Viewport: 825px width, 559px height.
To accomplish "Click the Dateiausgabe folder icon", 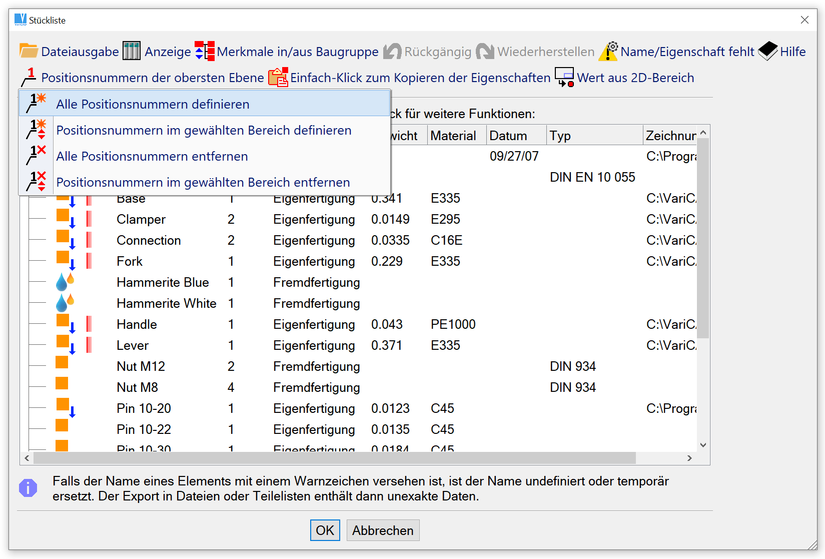I will (28, 51).
